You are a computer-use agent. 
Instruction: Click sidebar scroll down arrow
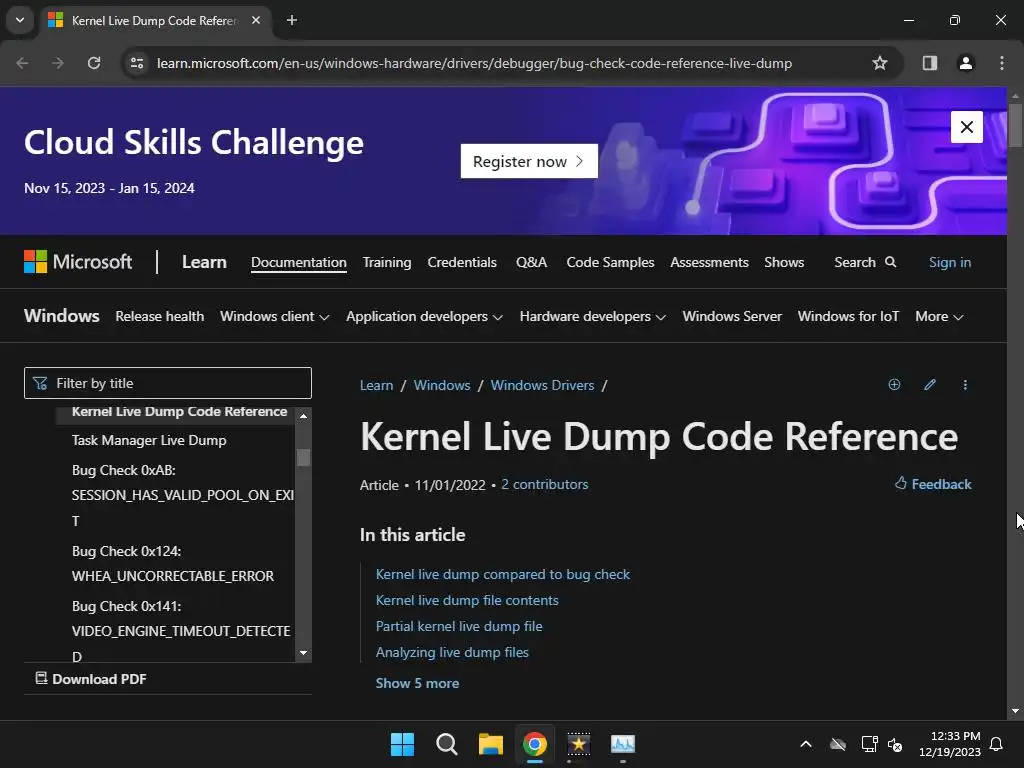tap(303, 652)
